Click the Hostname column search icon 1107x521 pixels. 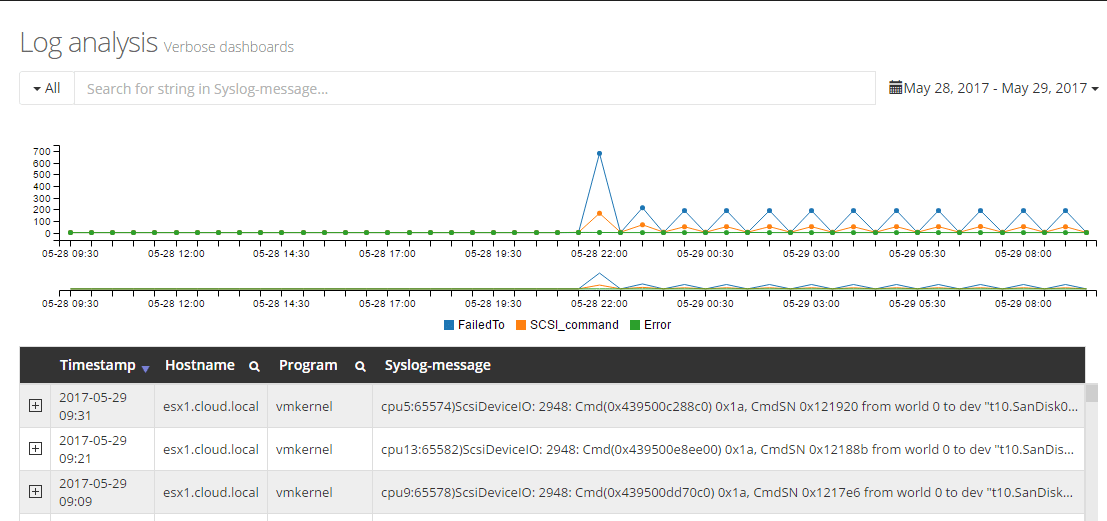coord(255,366)
